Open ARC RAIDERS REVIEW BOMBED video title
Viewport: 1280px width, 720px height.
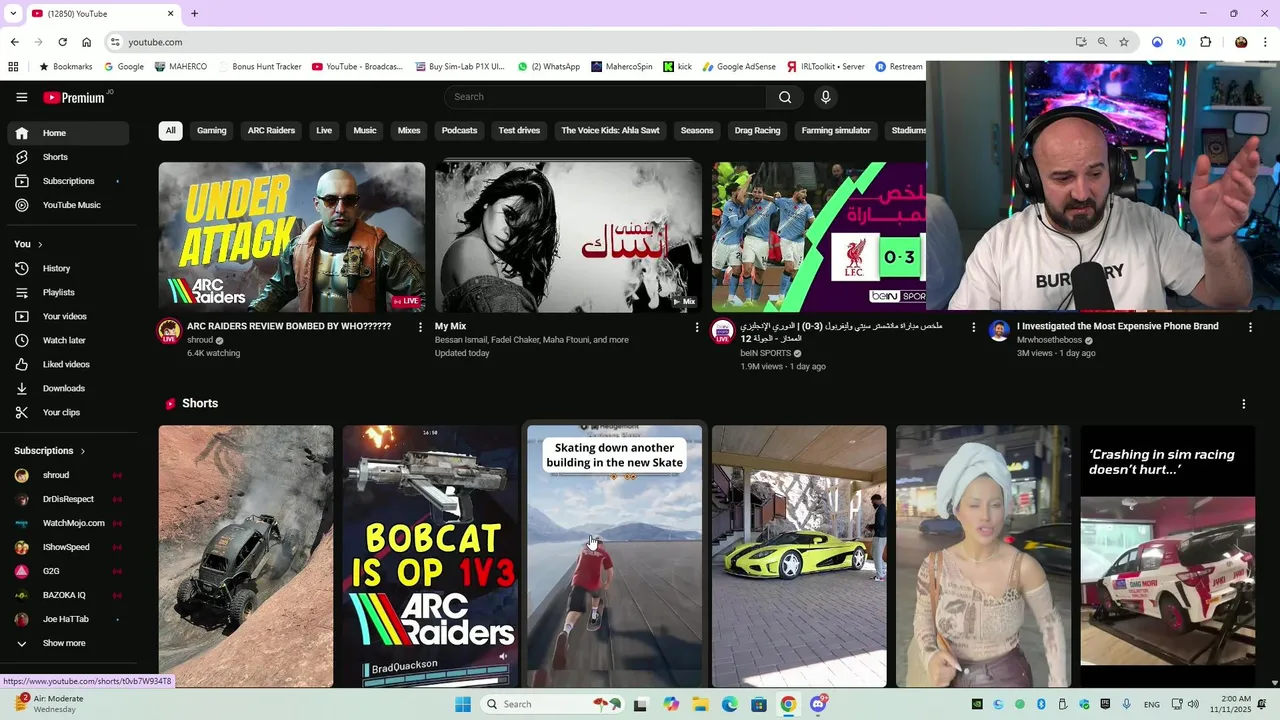pyautogui.click(x=289, y=326)
